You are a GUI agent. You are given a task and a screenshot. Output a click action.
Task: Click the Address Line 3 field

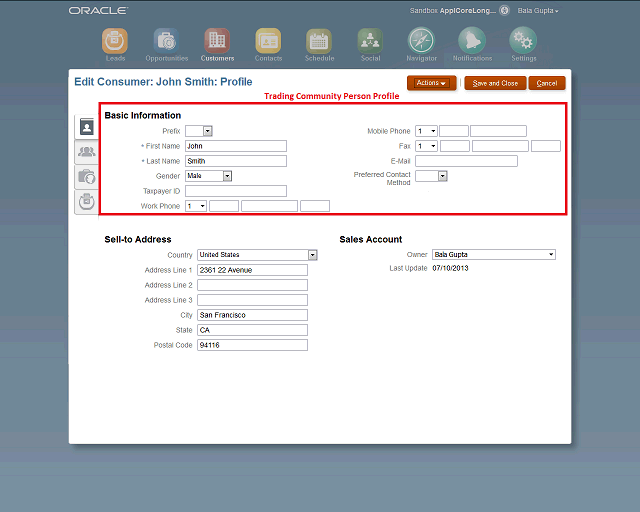[x=252, y=300]
